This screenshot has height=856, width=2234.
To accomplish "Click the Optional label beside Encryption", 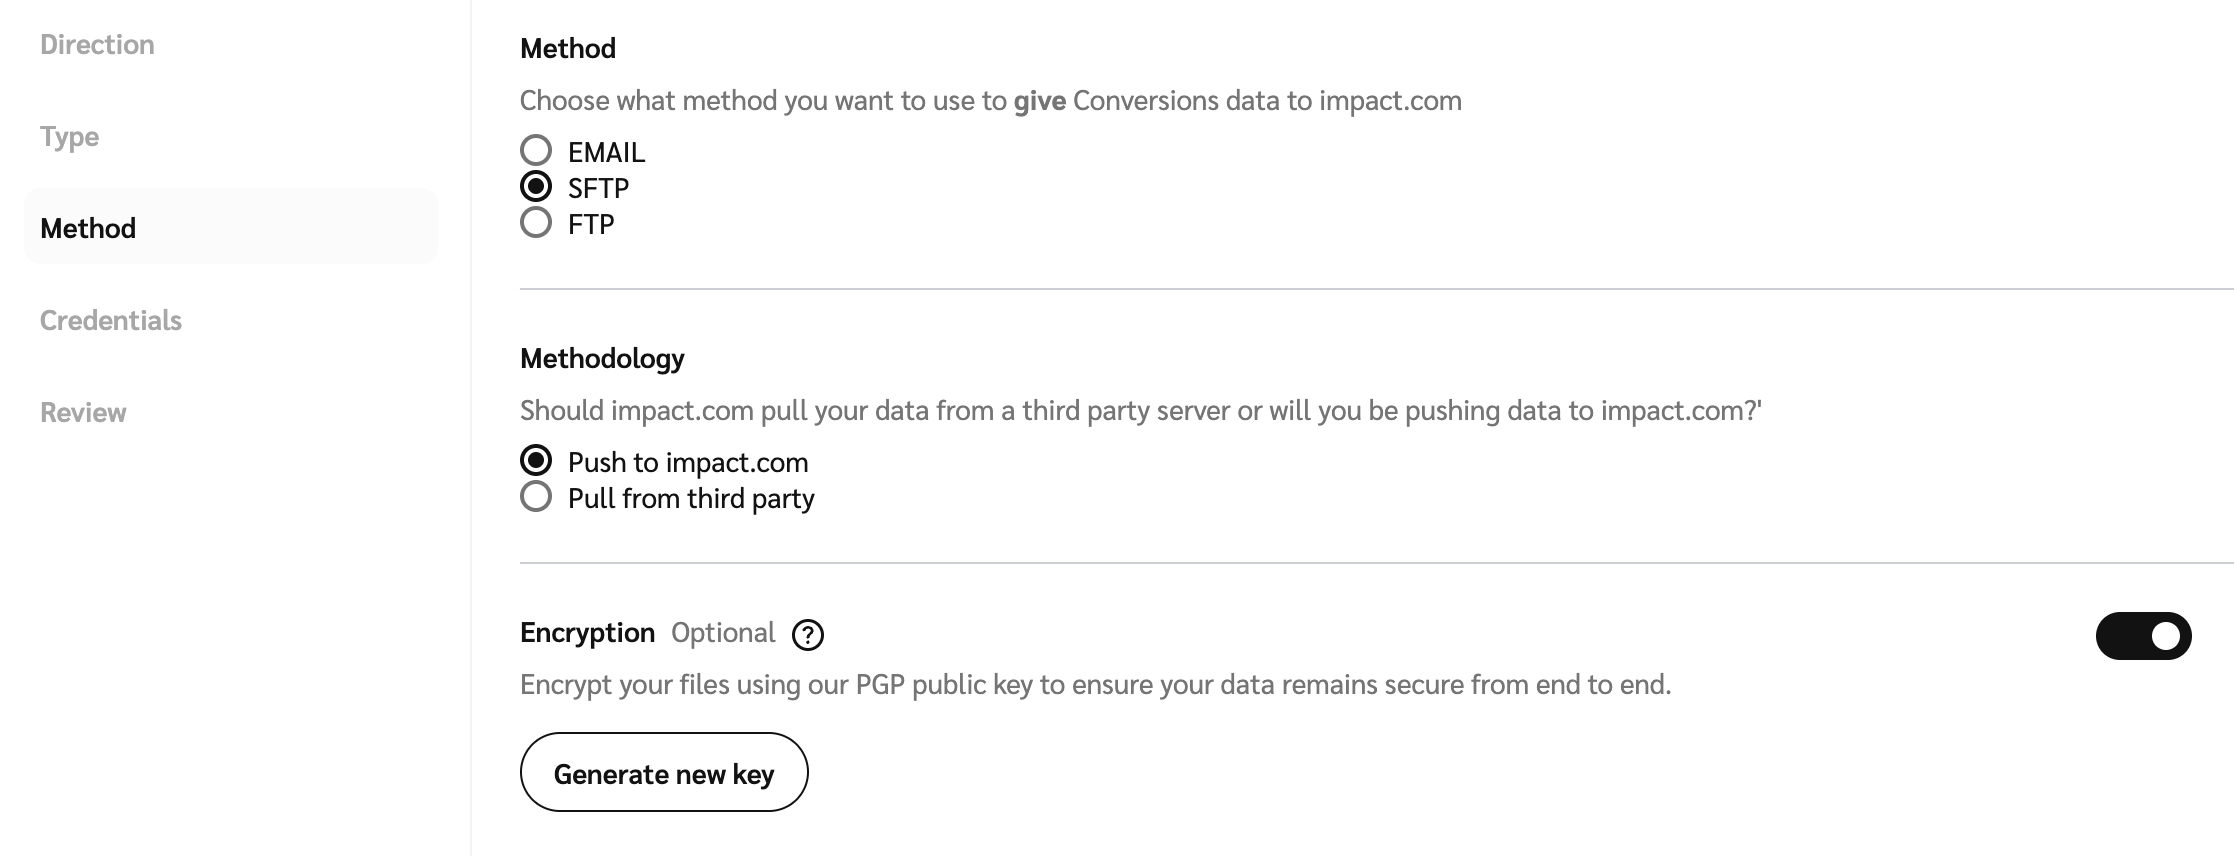I will 722,633.
